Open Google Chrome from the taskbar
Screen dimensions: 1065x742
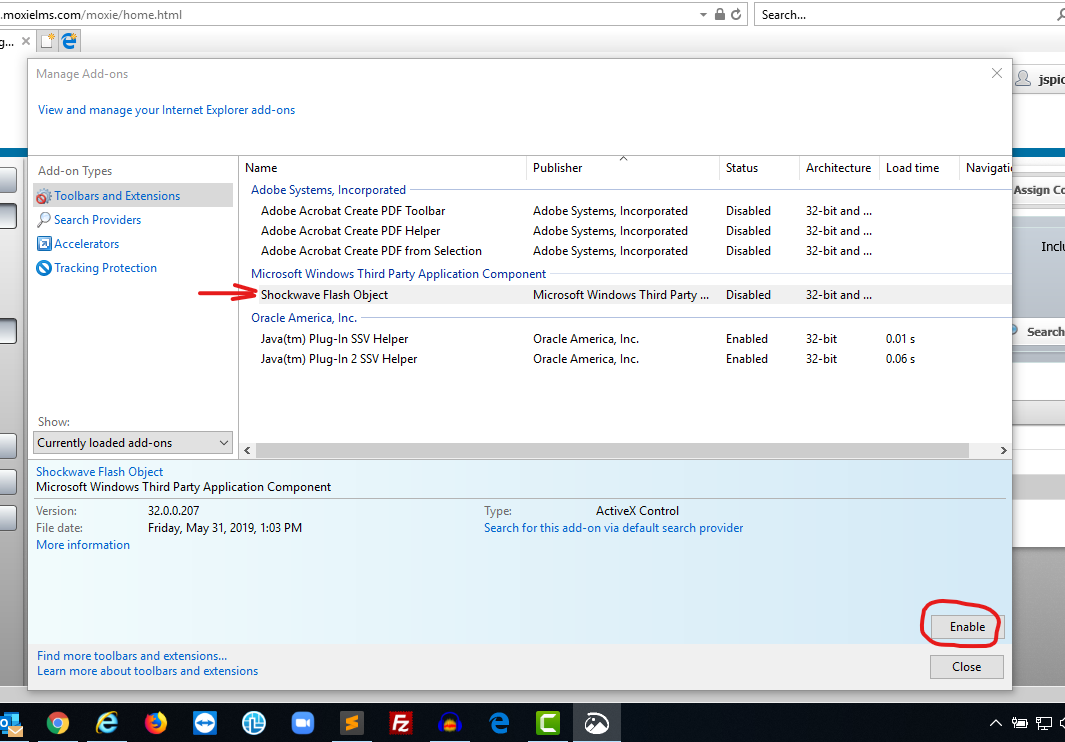58,724
